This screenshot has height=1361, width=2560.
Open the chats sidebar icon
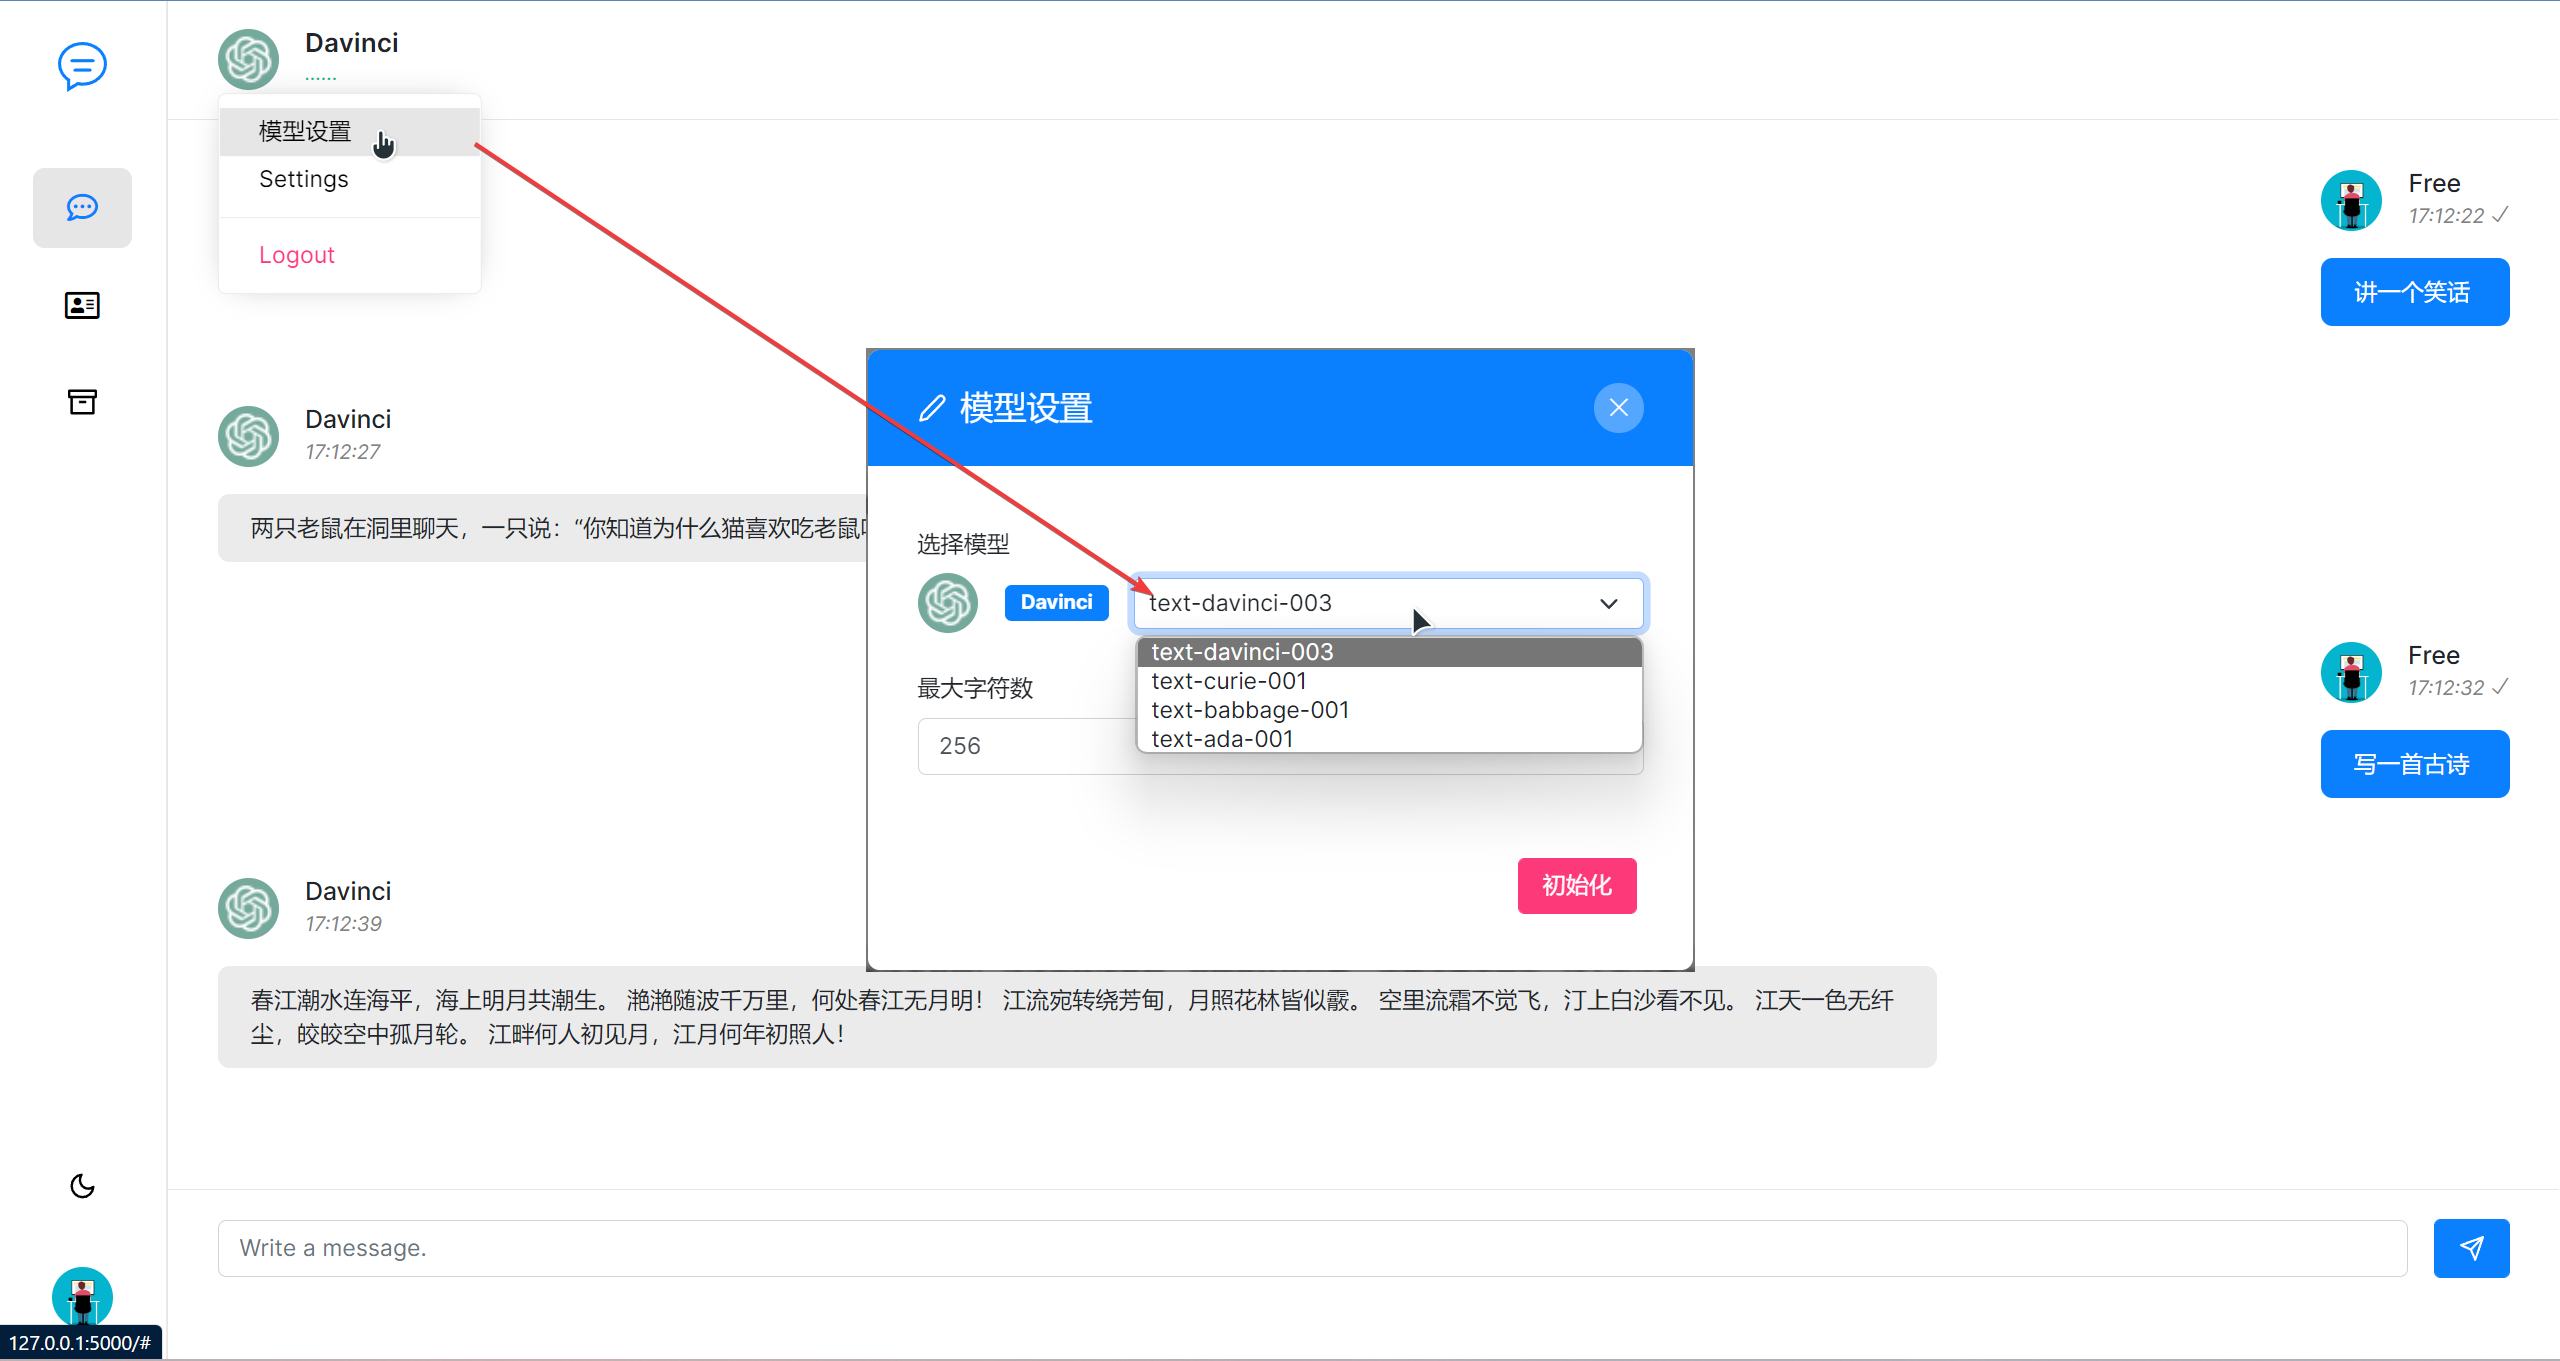(82, 207)
